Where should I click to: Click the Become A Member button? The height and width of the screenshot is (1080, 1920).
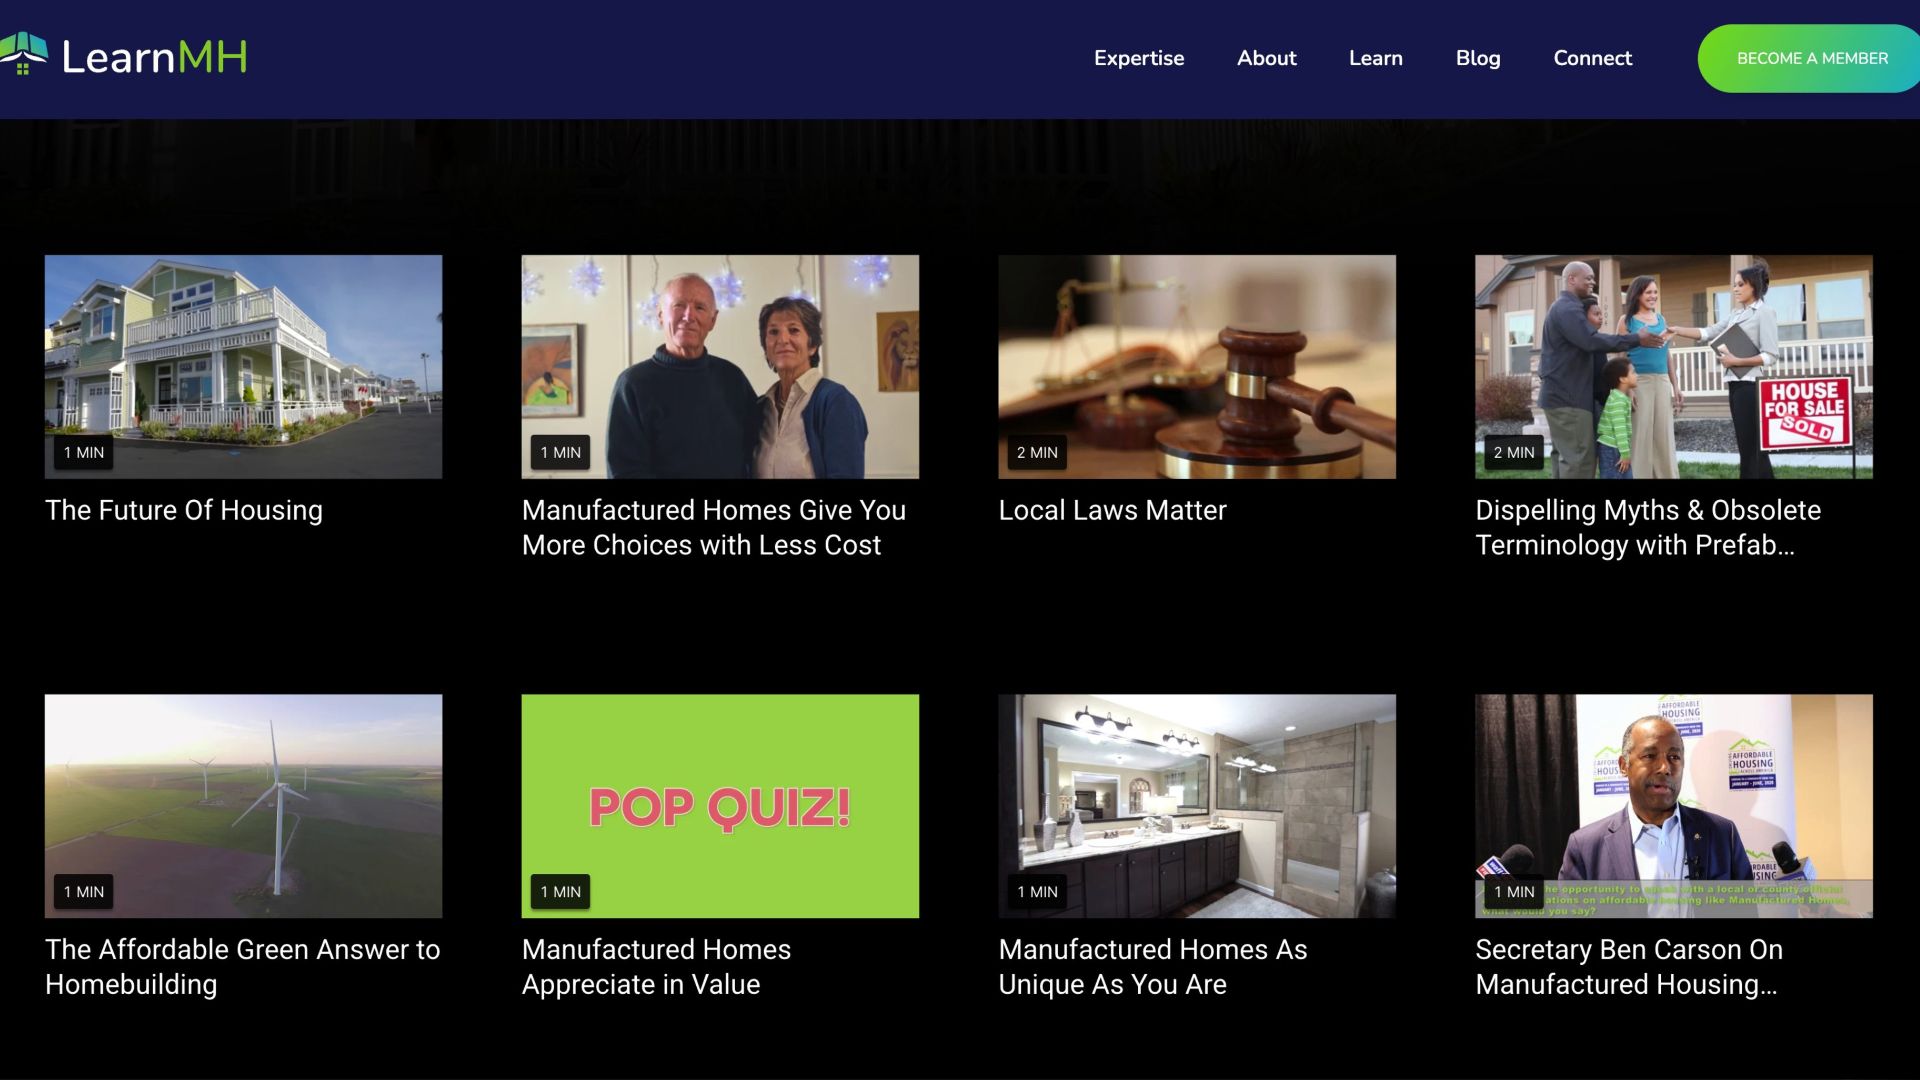point(1807,58)
